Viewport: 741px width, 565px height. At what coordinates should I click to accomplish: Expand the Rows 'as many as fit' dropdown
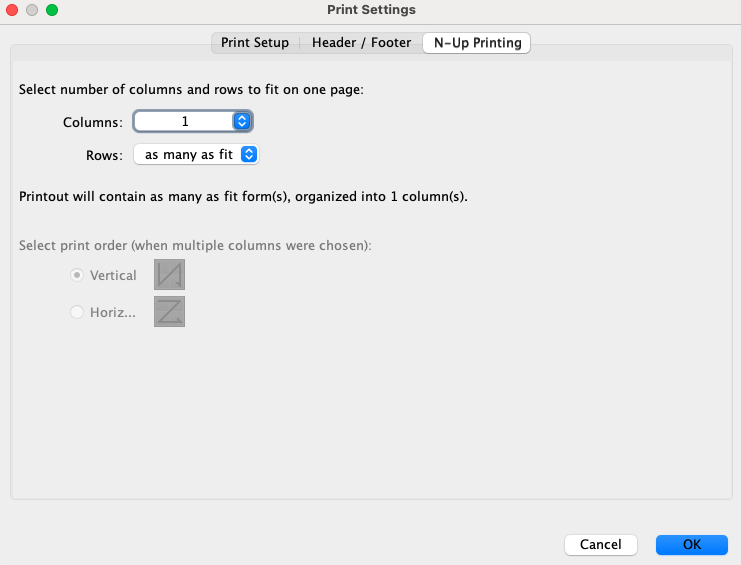coord(196,155)
